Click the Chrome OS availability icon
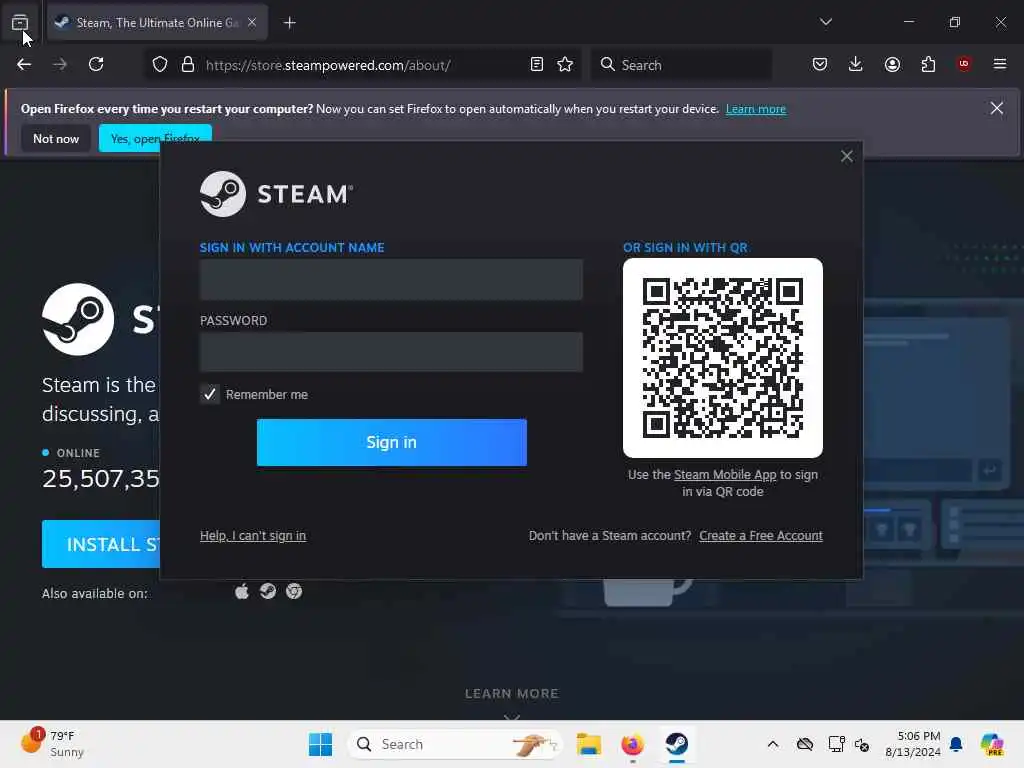Image resolution: width=1024 pixels, height=768 pixels. (294, 592)
